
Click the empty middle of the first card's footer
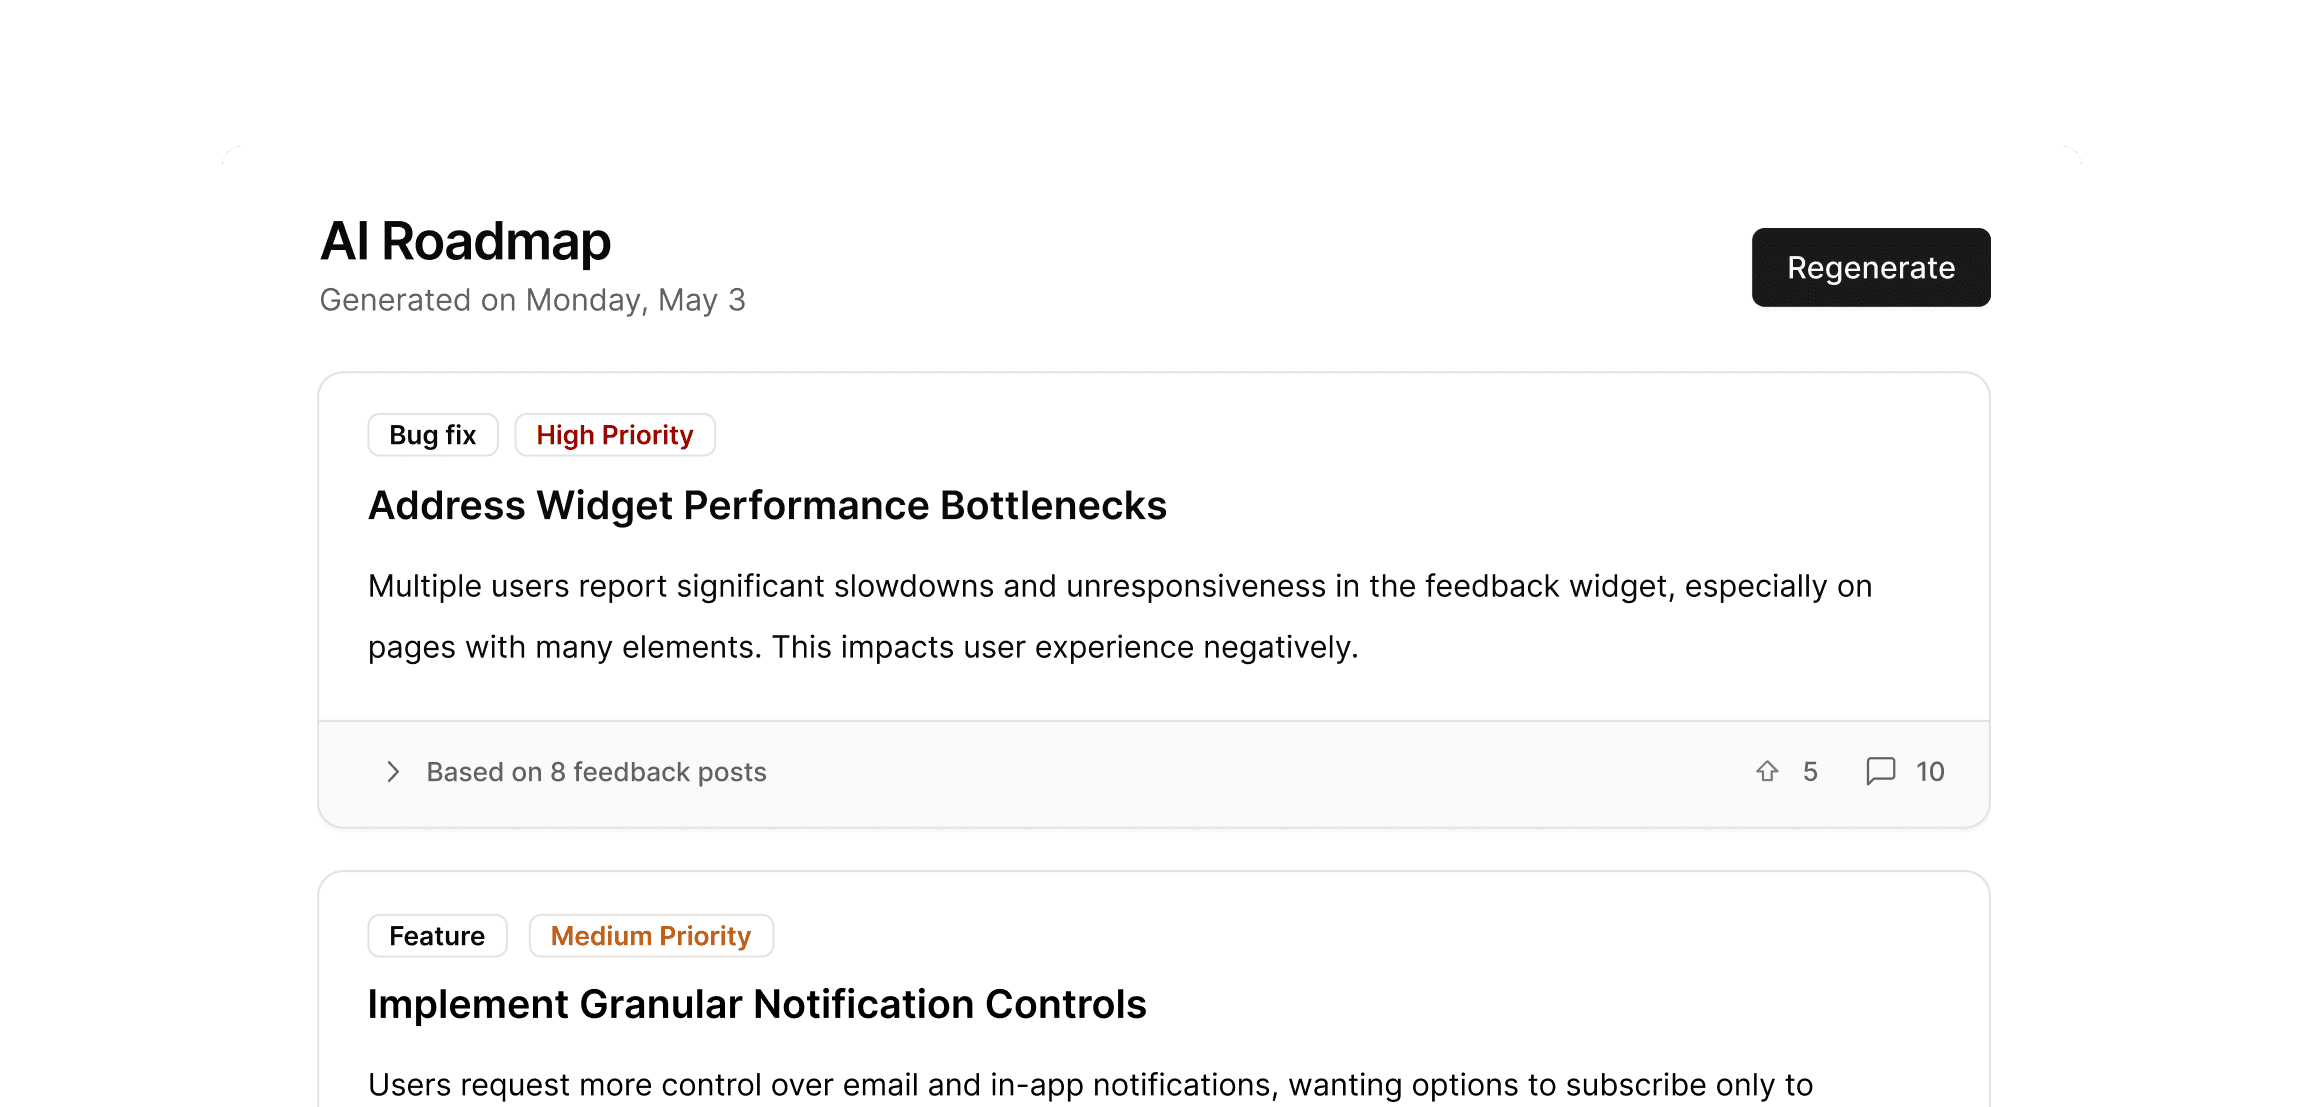(x=1250, y=773)
